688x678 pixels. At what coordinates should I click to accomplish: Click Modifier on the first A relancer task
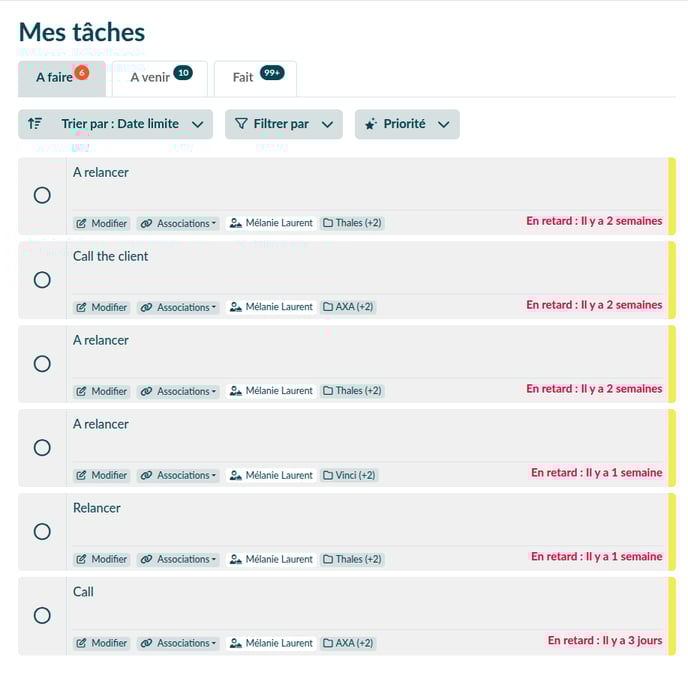[102, 223]
